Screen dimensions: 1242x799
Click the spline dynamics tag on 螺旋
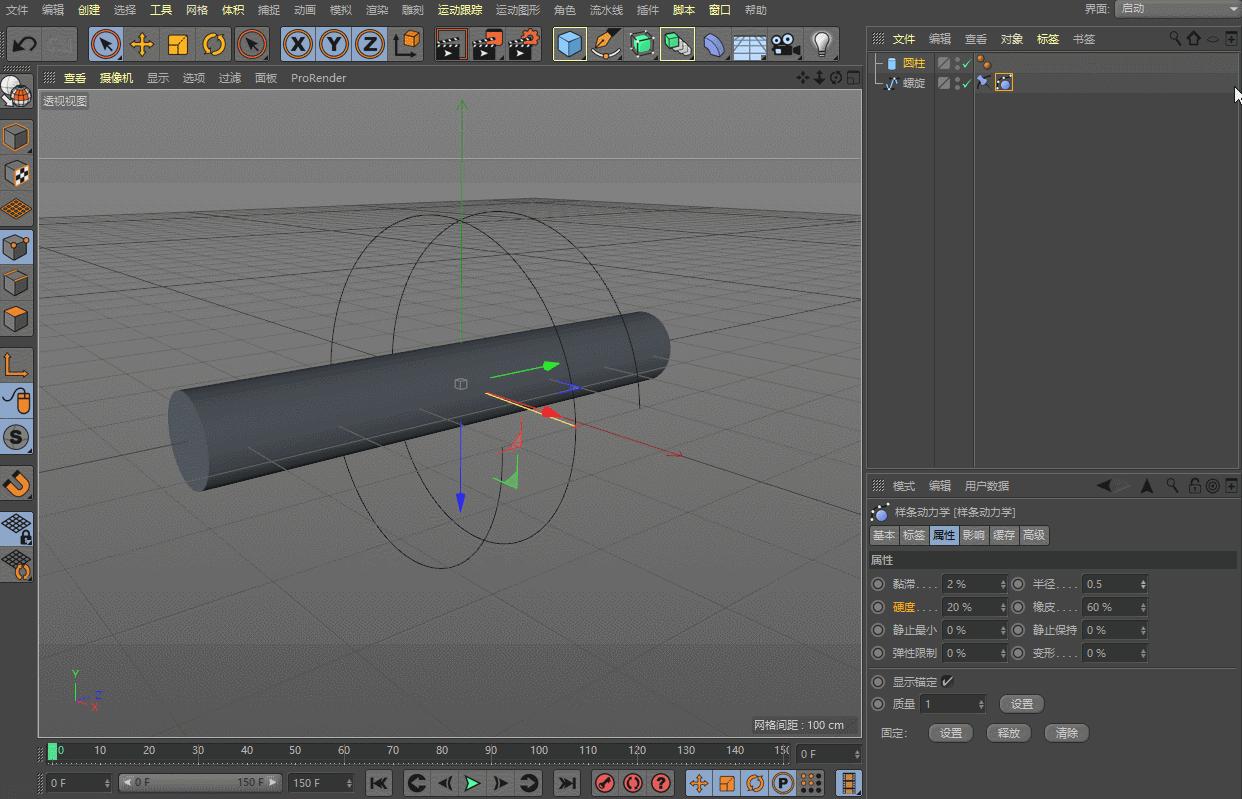pos(1003,82)
